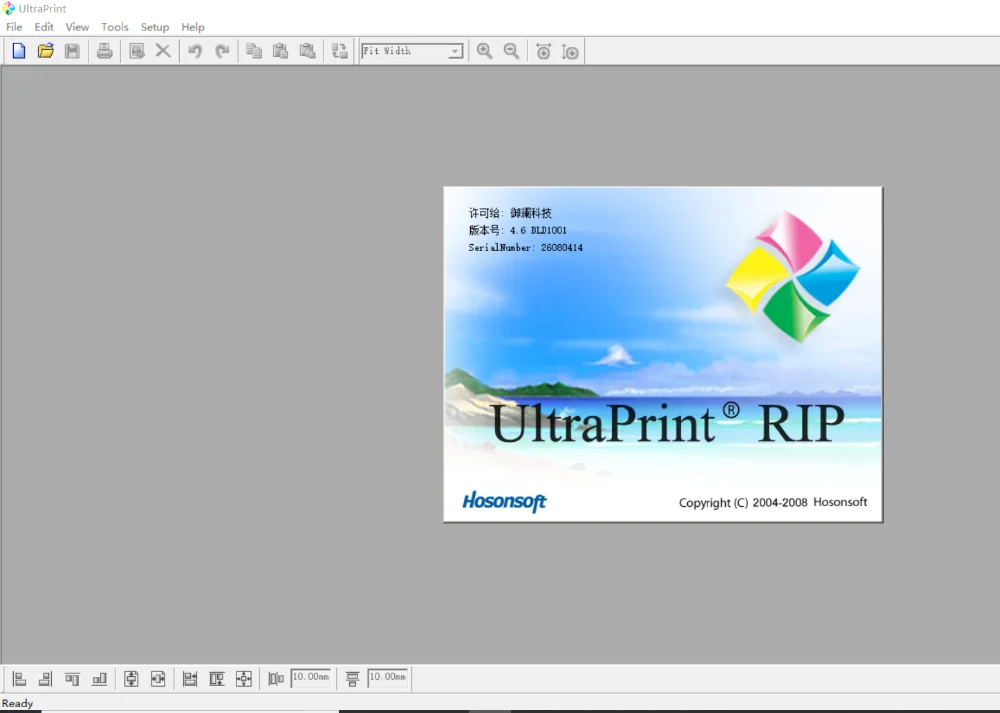Click the Print icon in the toolbar
1000x713 pixels.
click(x=105, y=51)
